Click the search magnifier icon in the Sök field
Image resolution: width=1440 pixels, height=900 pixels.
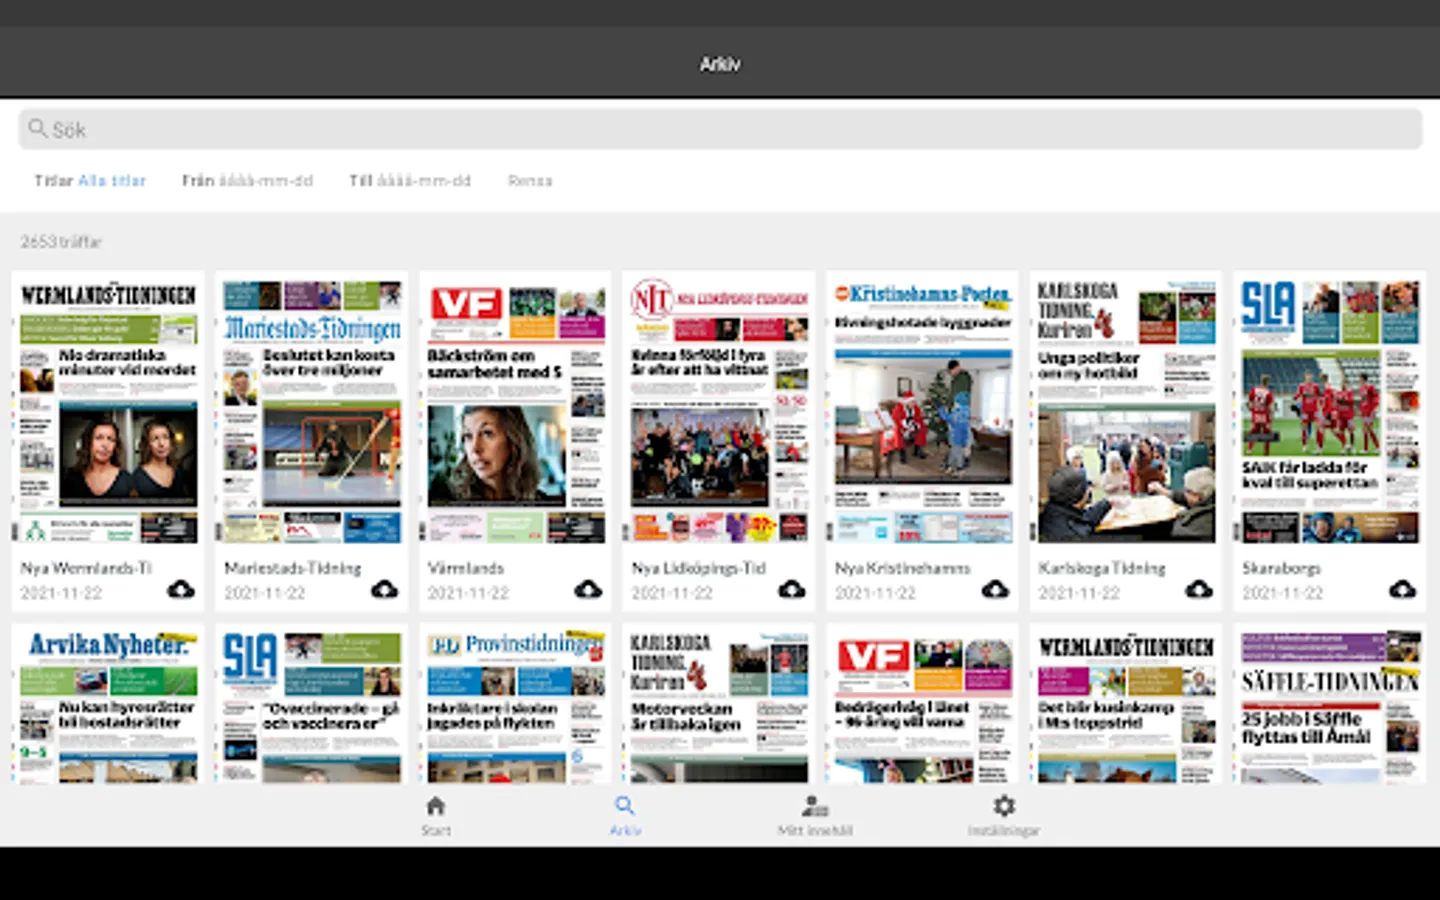tap(38, 128)
